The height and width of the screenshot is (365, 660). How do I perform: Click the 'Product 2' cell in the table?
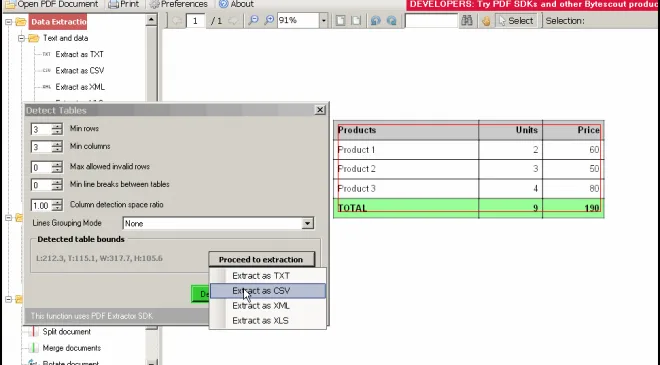407,169
